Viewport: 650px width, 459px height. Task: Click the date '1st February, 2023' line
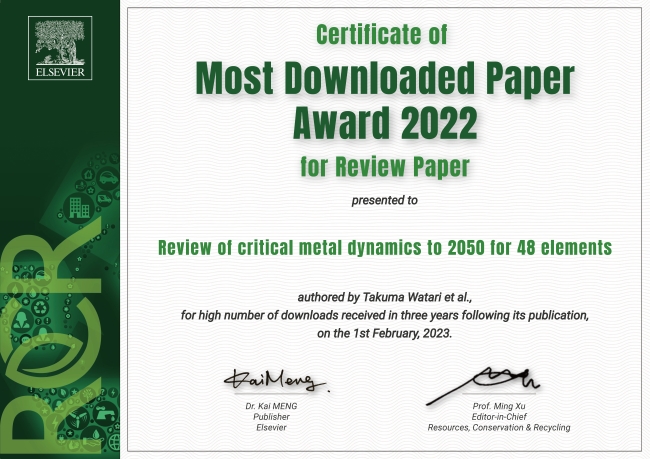[384, 333]
